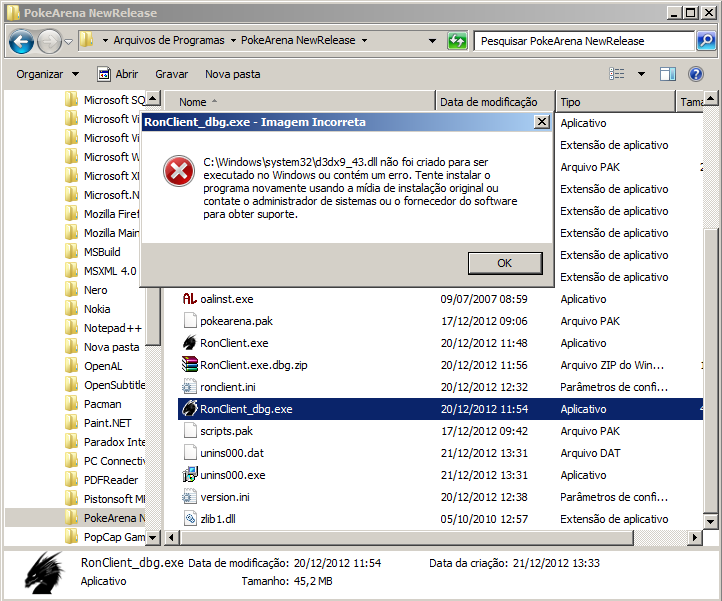Create a Nova pasta

point(233,74)
